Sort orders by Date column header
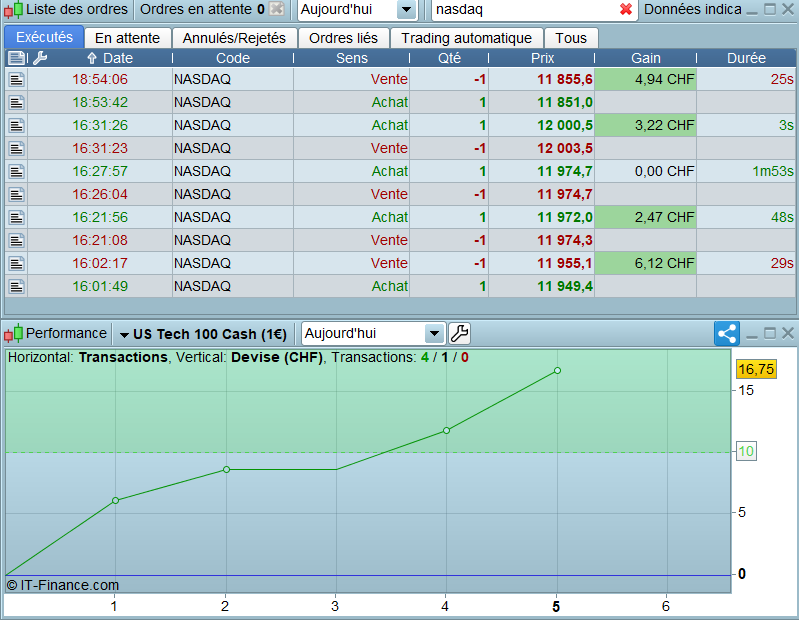This screenshot has width=799, height=620. [110, 58]
